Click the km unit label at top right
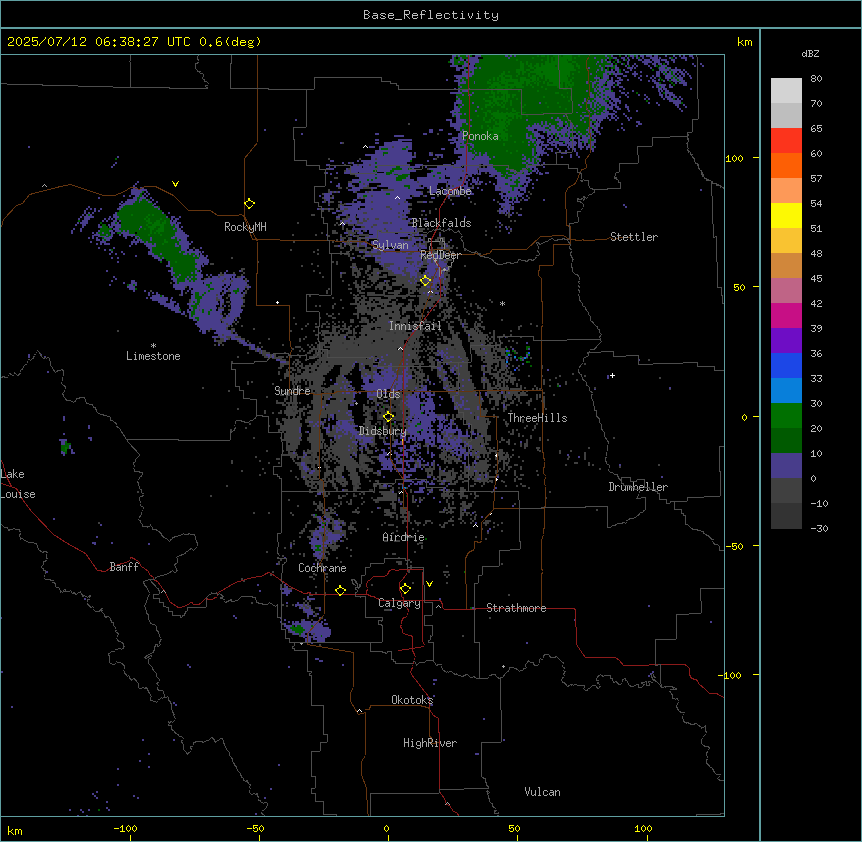Screen dimensions: 862x842 [745, 42]
